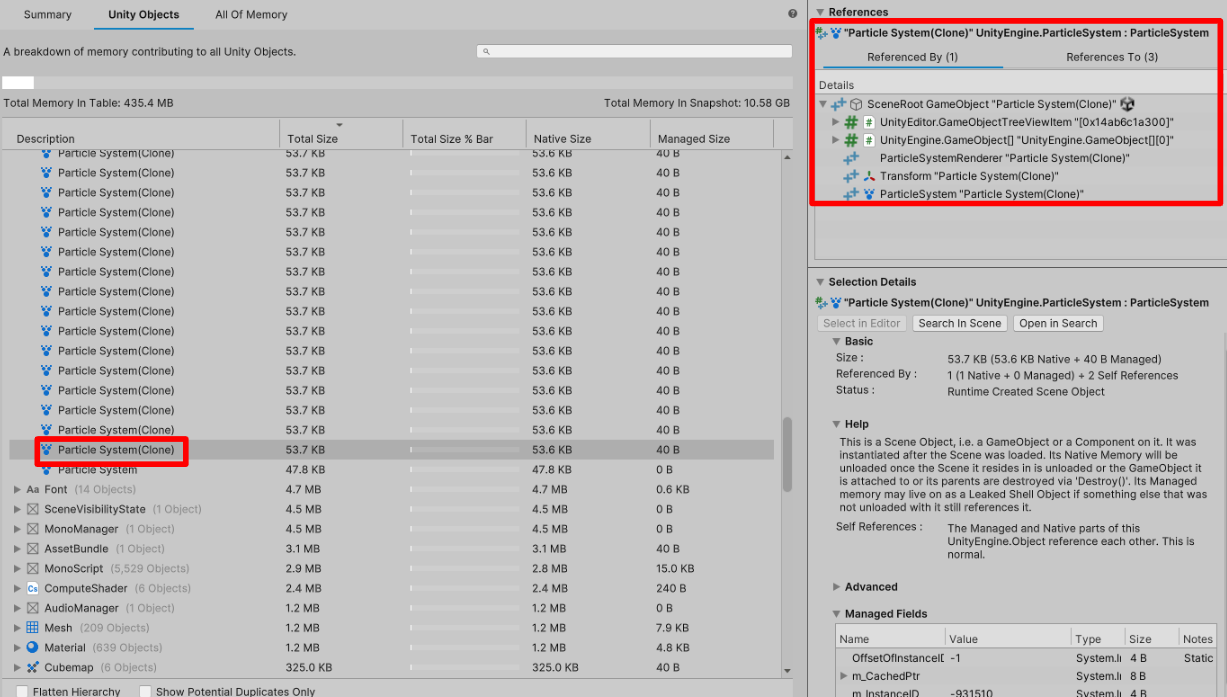Click the object search input field
Viewport: 1227px width, 697px height.
pyautogui.click(x=634, y=51)
